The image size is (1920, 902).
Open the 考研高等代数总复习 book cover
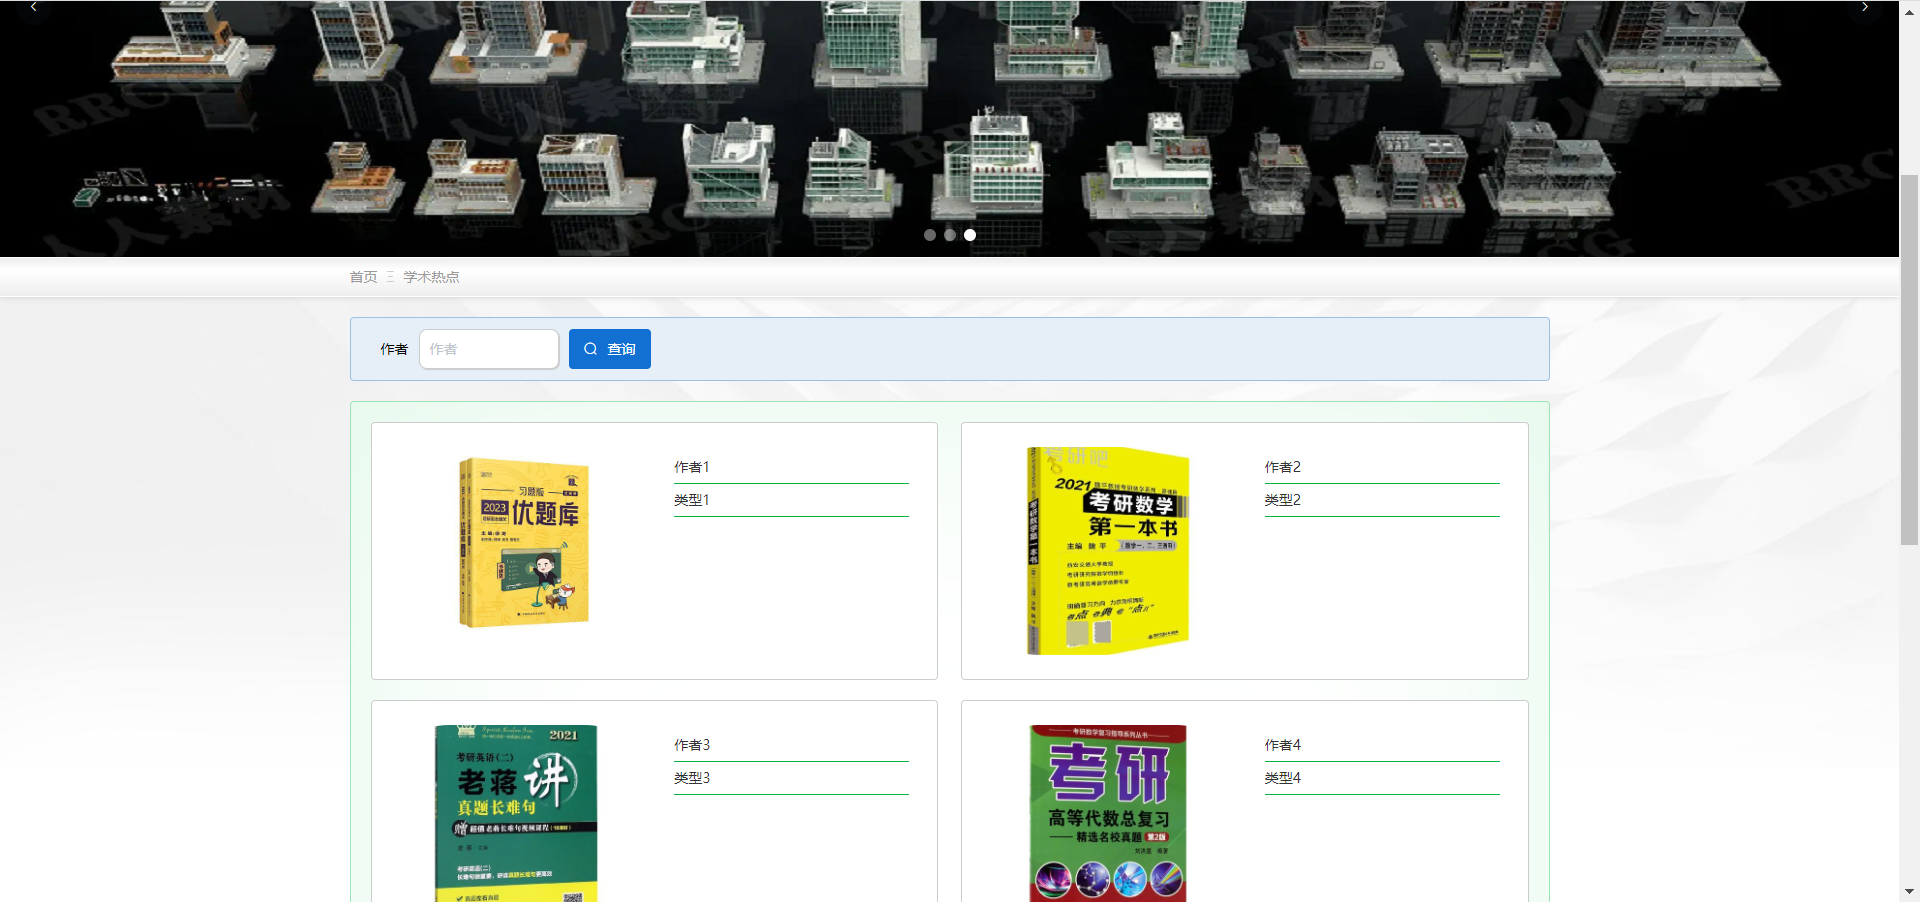(x=1108, y=813)
